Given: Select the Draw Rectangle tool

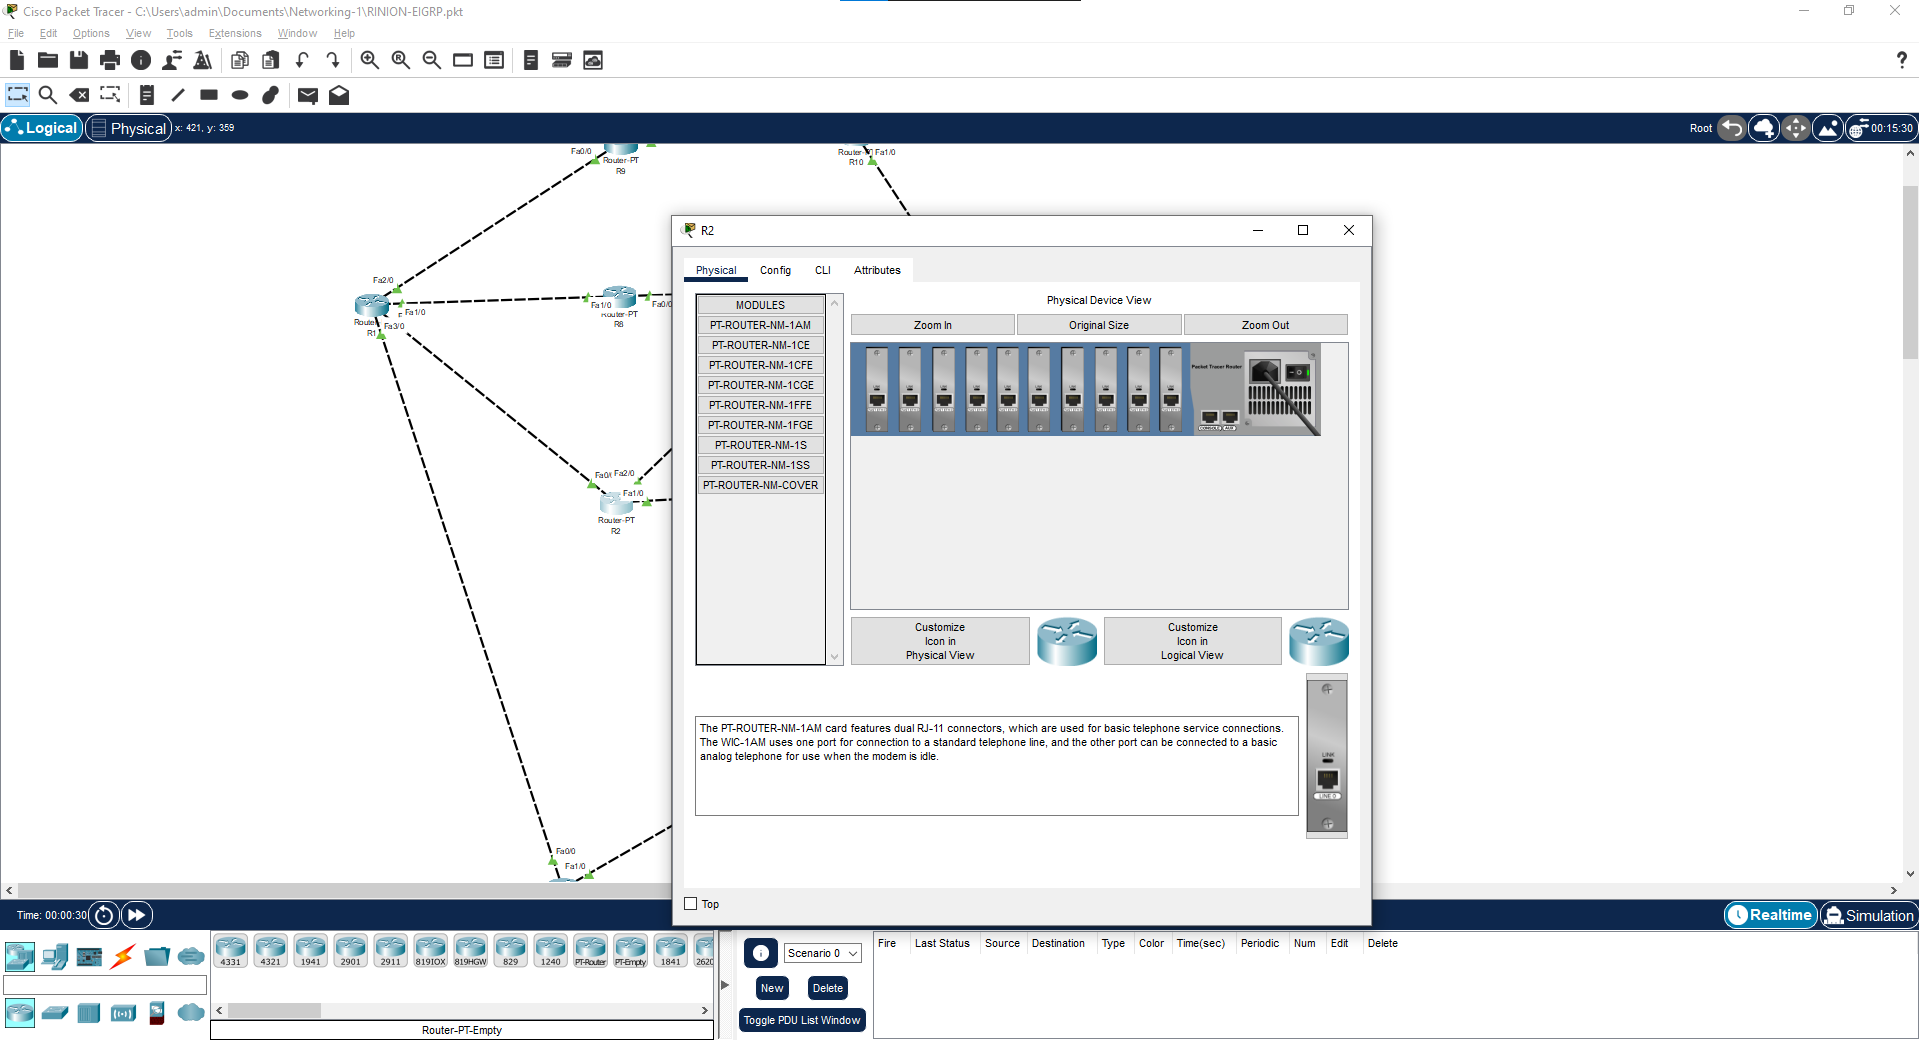Looking at the screenshot, I should tap(209, 95).
